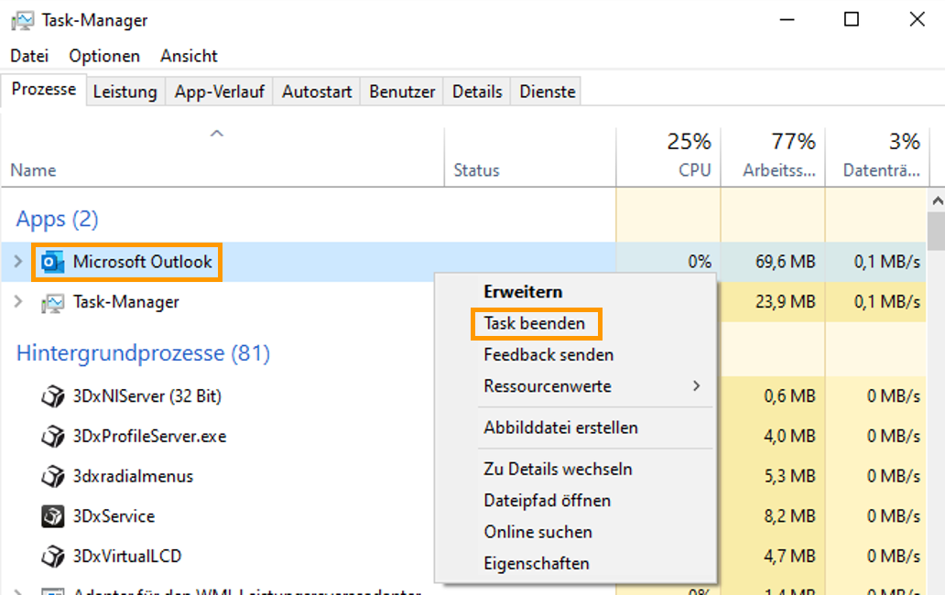Switch to the Leistung tab
Viewport: 945px width, 595px height.
pyautogui.click(x=125, y=92)
